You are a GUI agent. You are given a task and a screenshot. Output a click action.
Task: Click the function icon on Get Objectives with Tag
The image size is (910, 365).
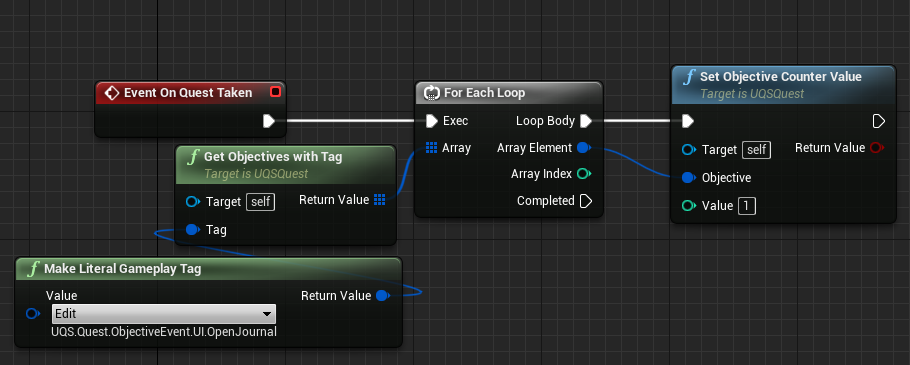193,157
